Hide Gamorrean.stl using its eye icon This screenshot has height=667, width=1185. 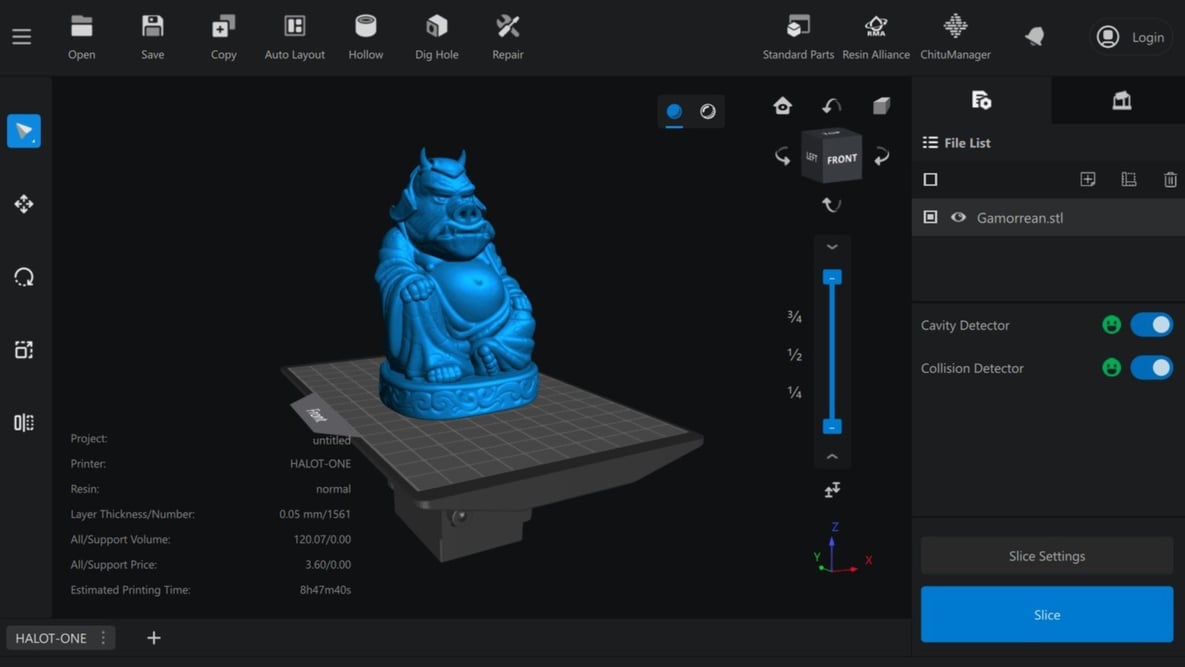958,217
